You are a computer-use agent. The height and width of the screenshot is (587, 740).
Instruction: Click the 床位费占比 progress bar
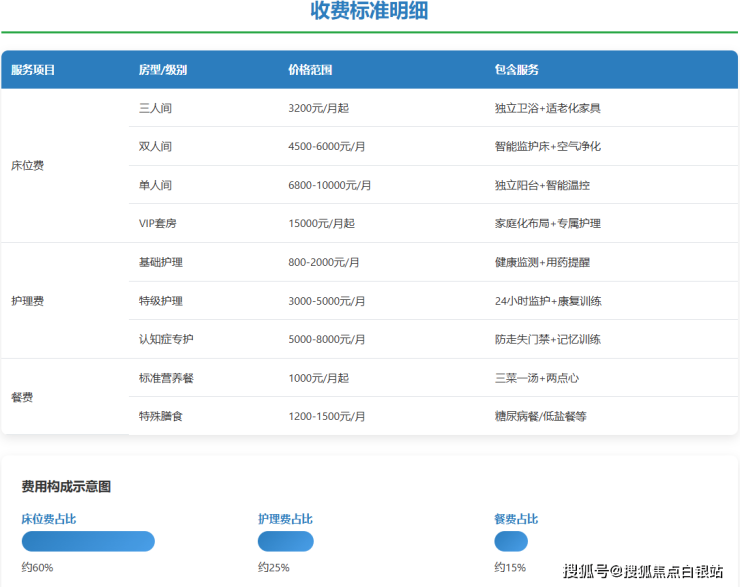tap(88, 541)
